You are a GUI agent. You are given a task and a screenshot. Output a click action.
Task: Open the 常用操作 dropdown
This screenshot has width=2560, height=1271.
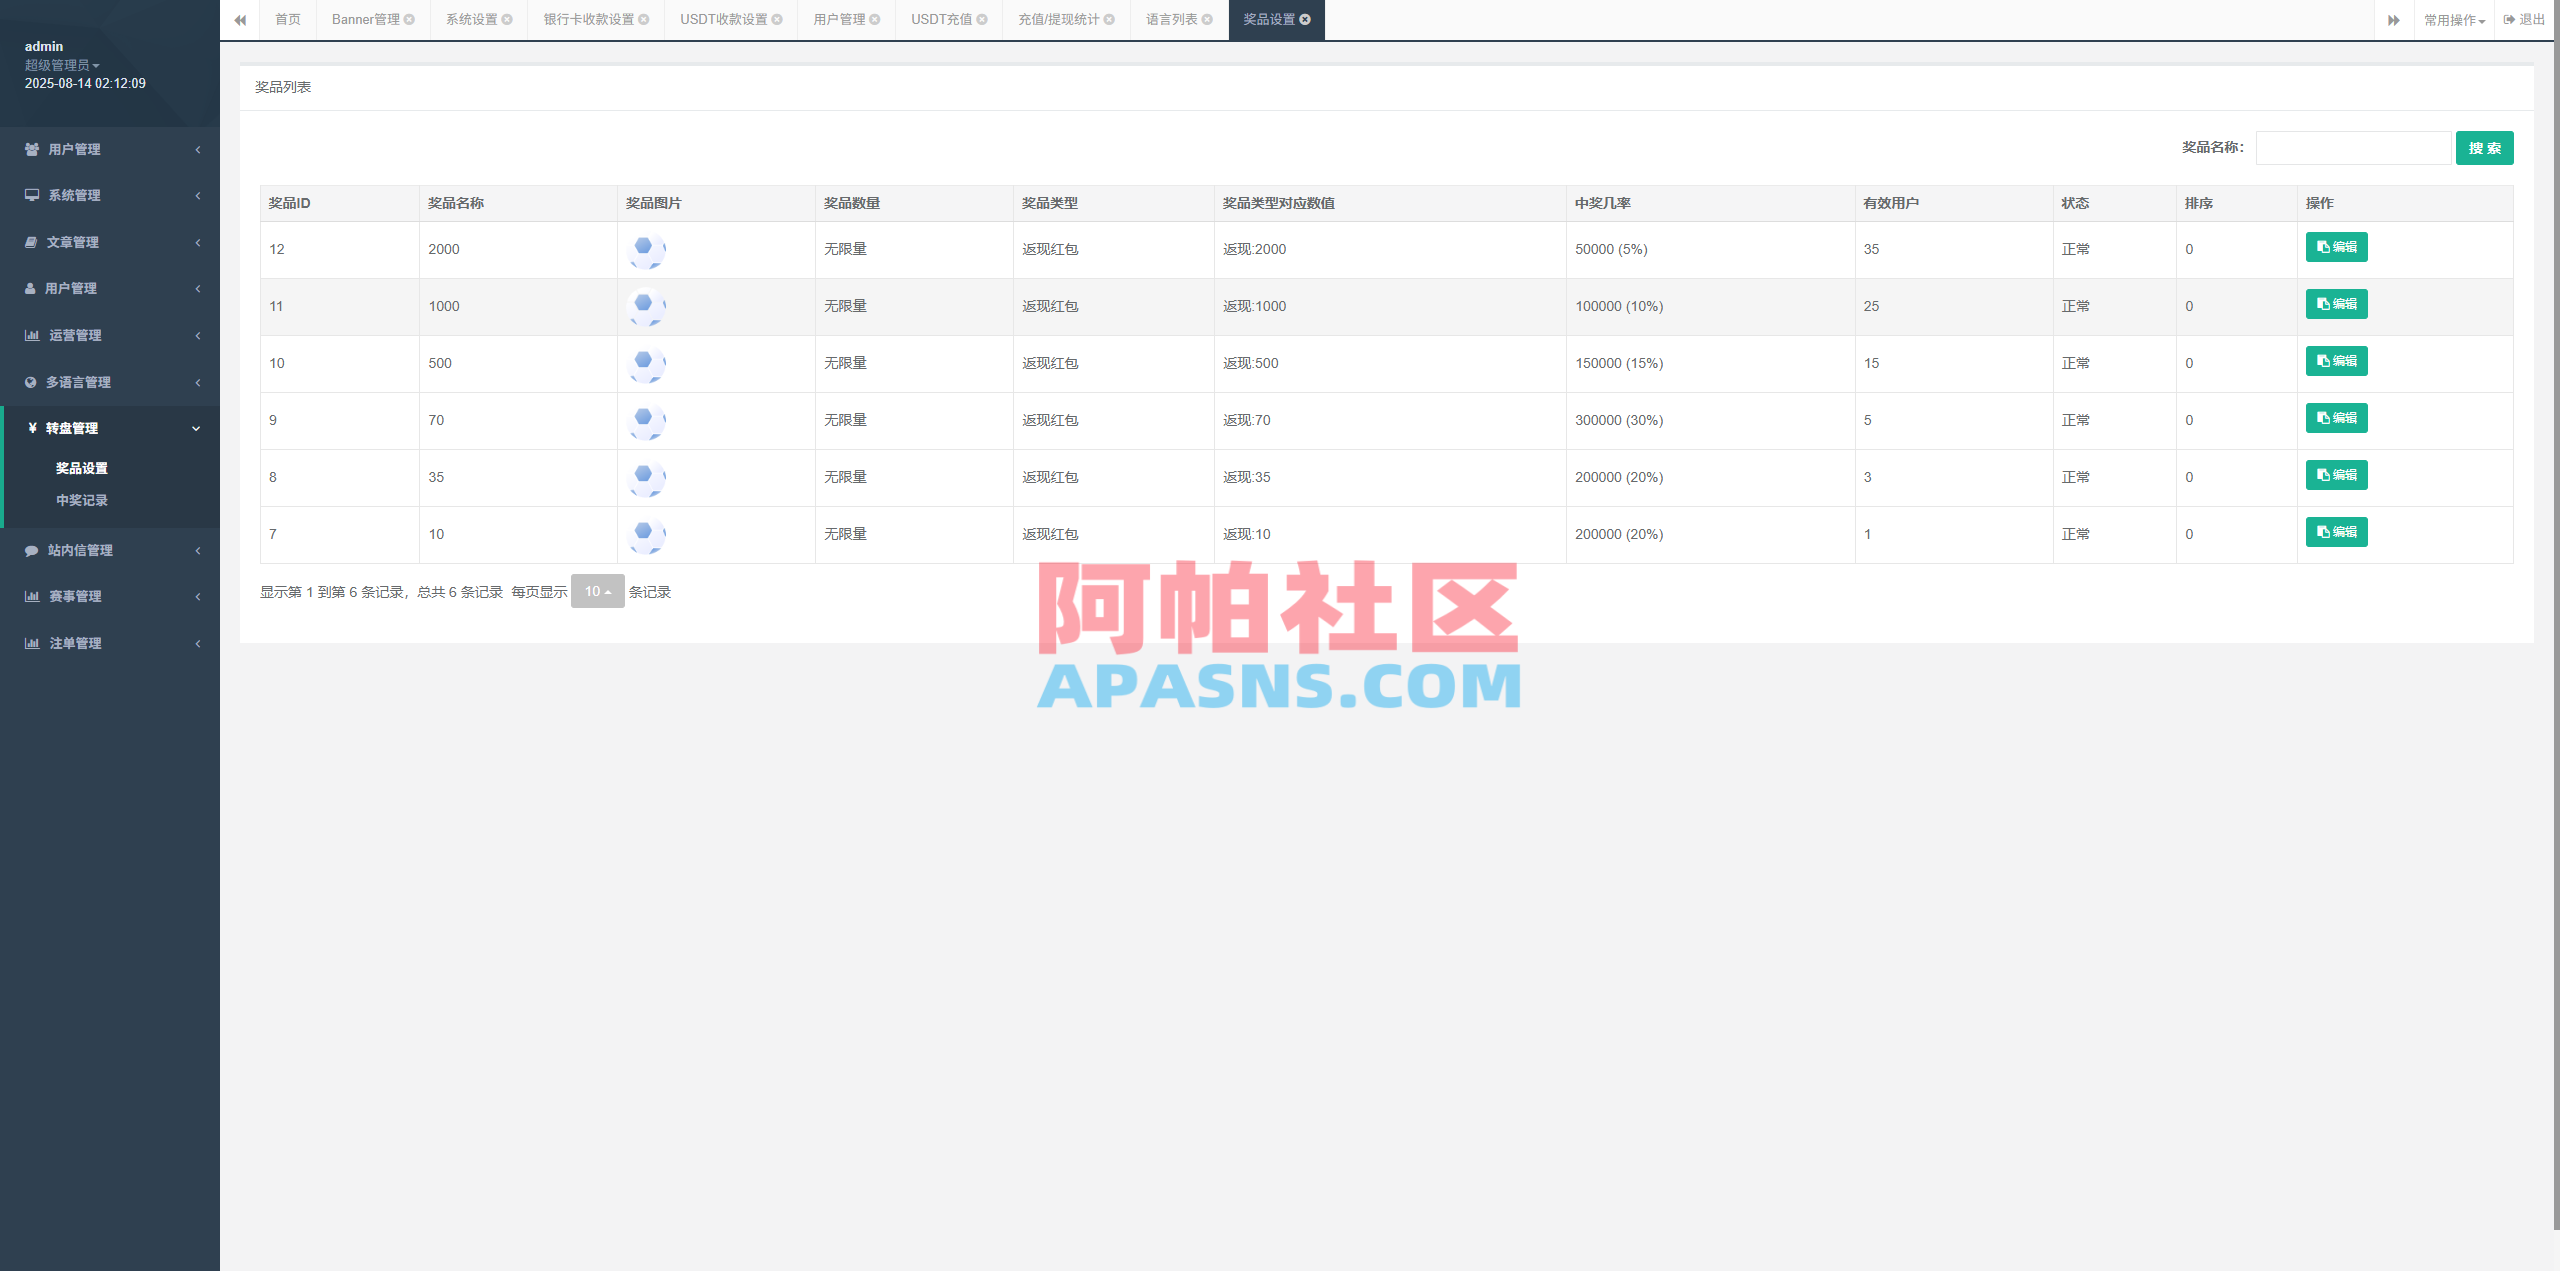[2455, 20]
